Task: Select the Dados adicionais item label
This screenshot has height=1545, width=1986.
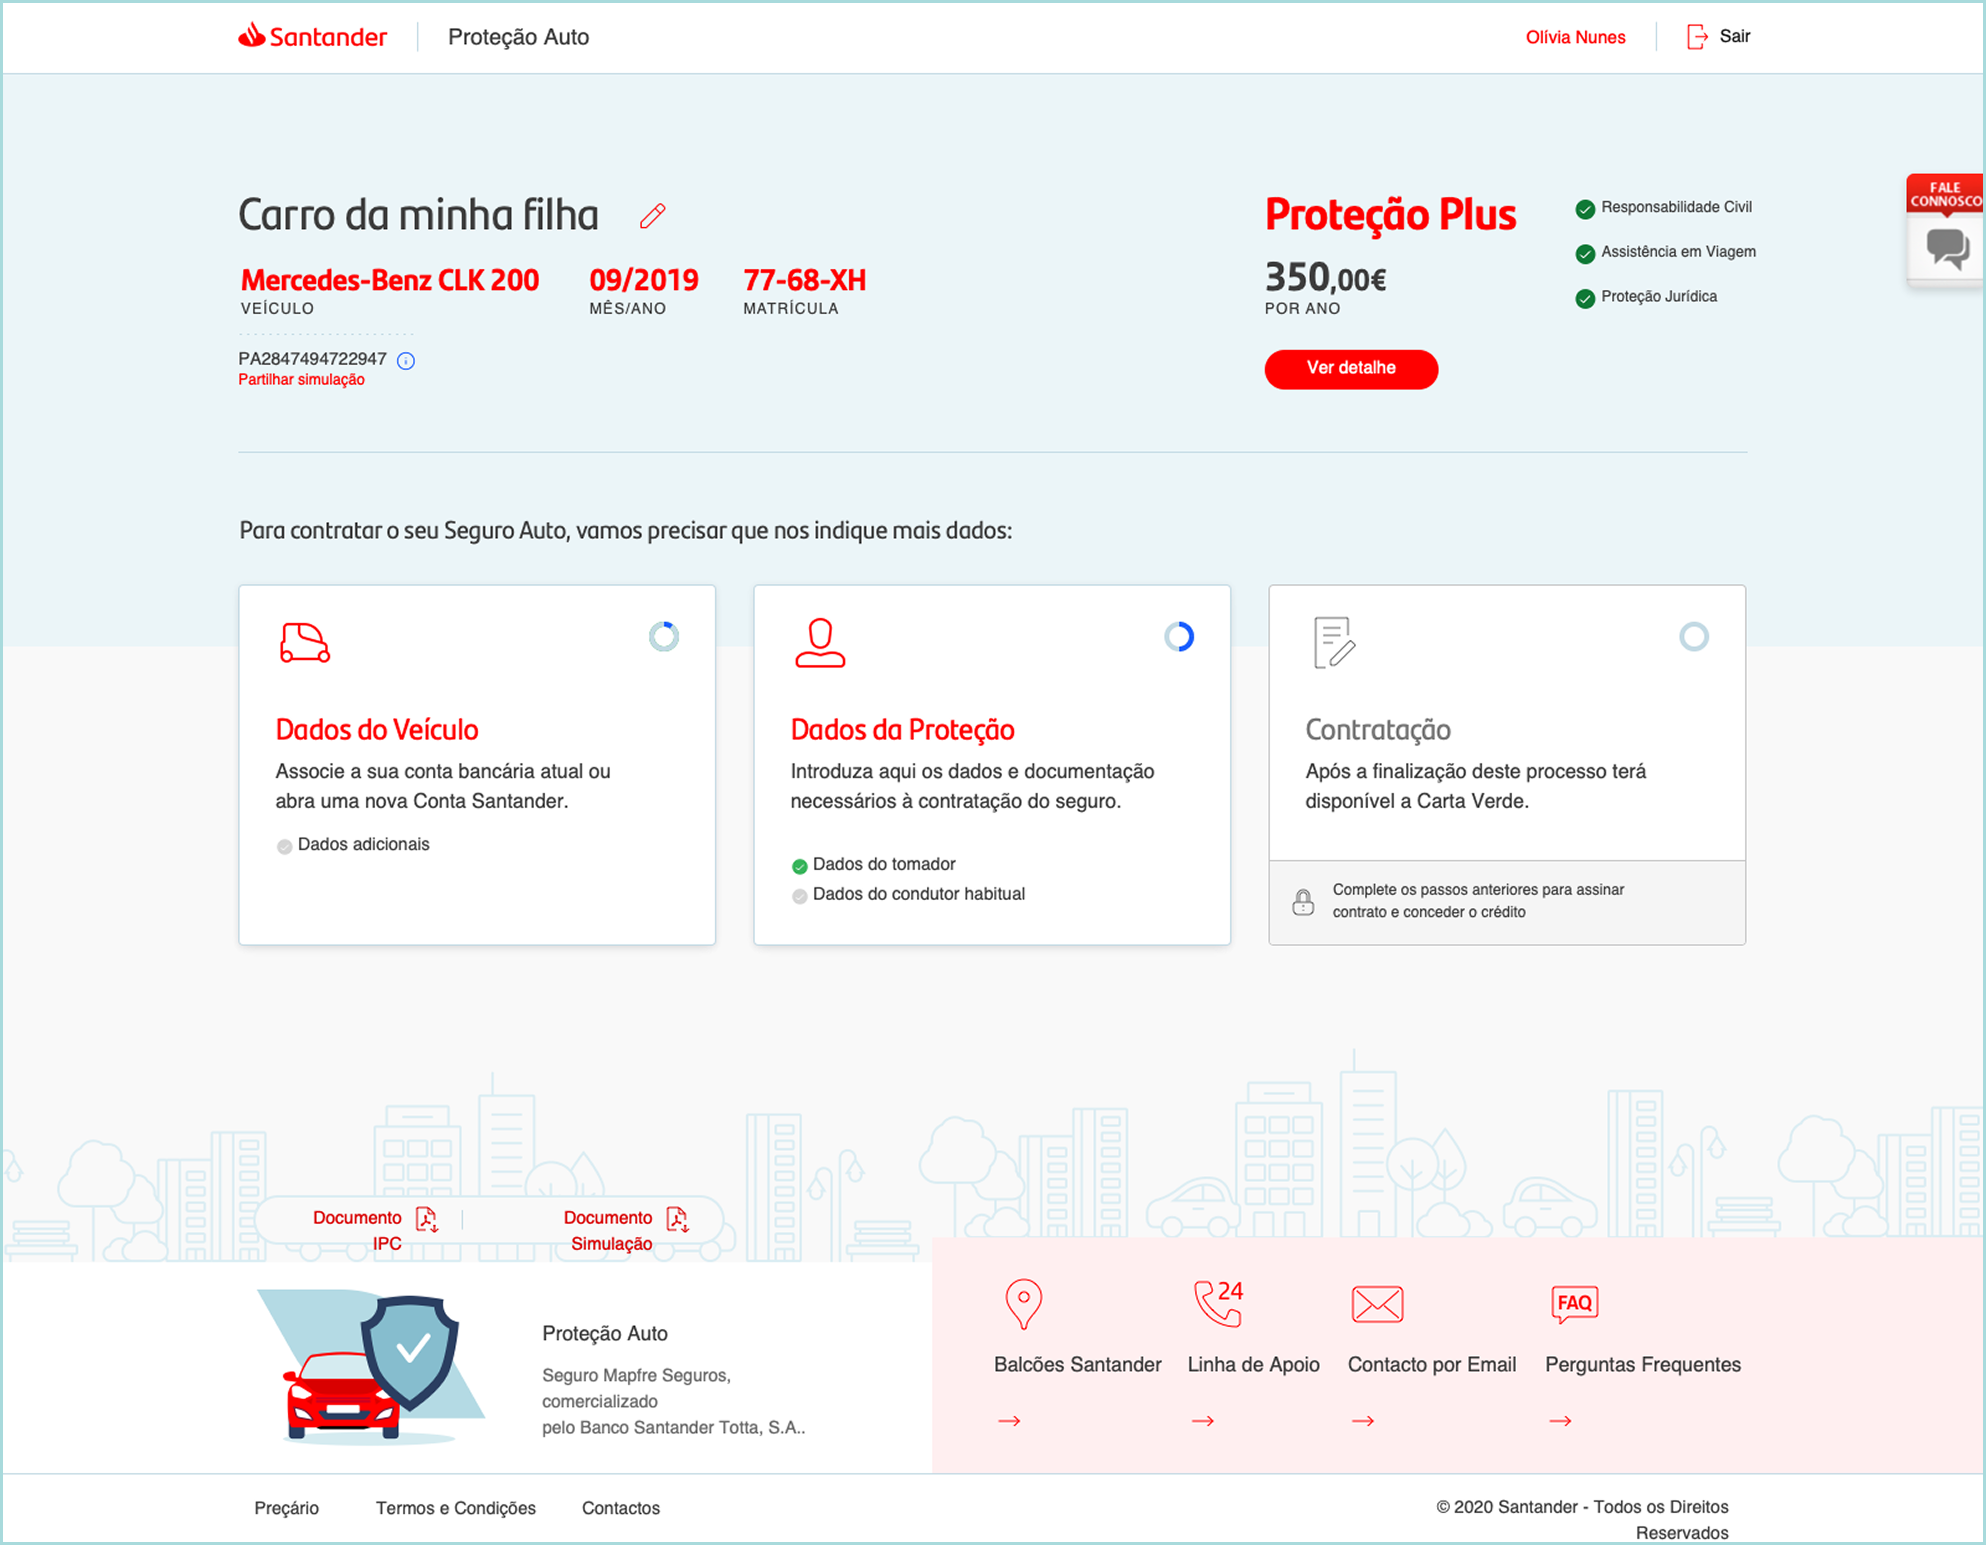Action: pyautogui.click(x=364, y=845)
